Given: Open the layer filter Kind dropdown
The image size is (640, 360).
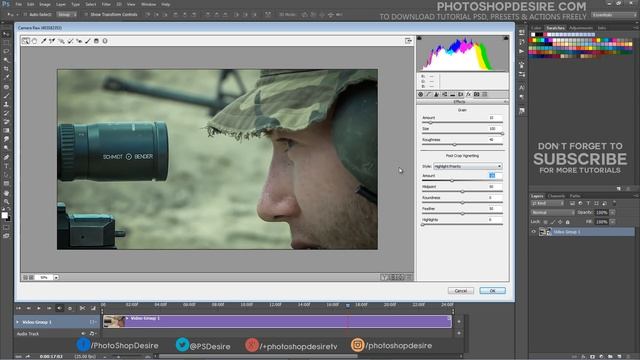Looking at the screenshot, I should 547,203.
